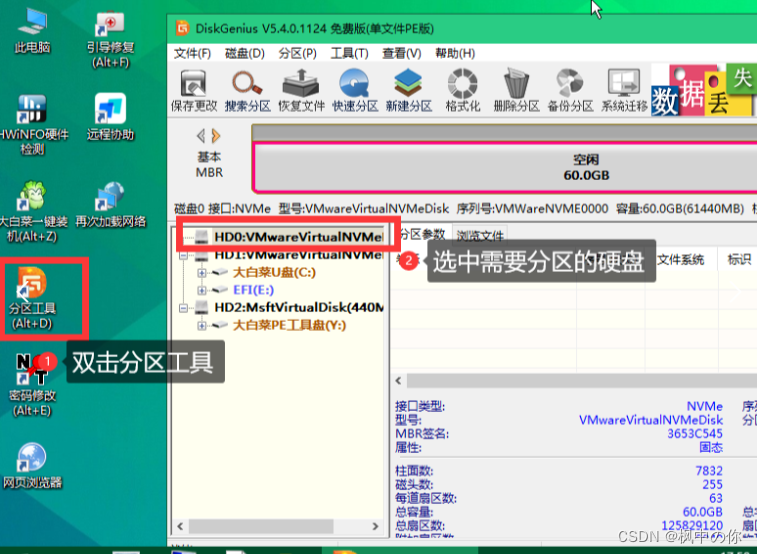Select 大白菜PE工具盘(Y:) partition
The image size is (757, 554).
point(289,325)
